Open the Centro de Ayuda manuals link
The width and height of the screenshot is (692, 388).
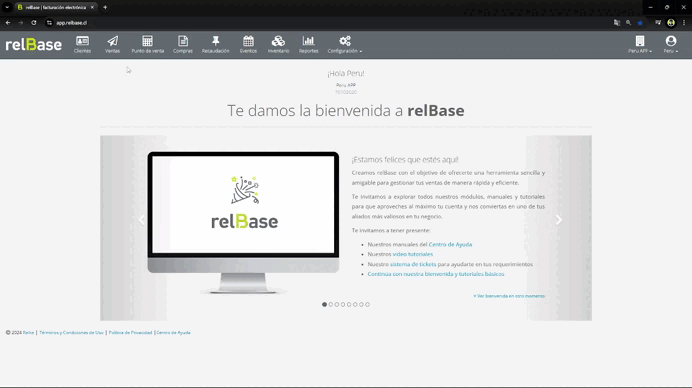point(450,245)
